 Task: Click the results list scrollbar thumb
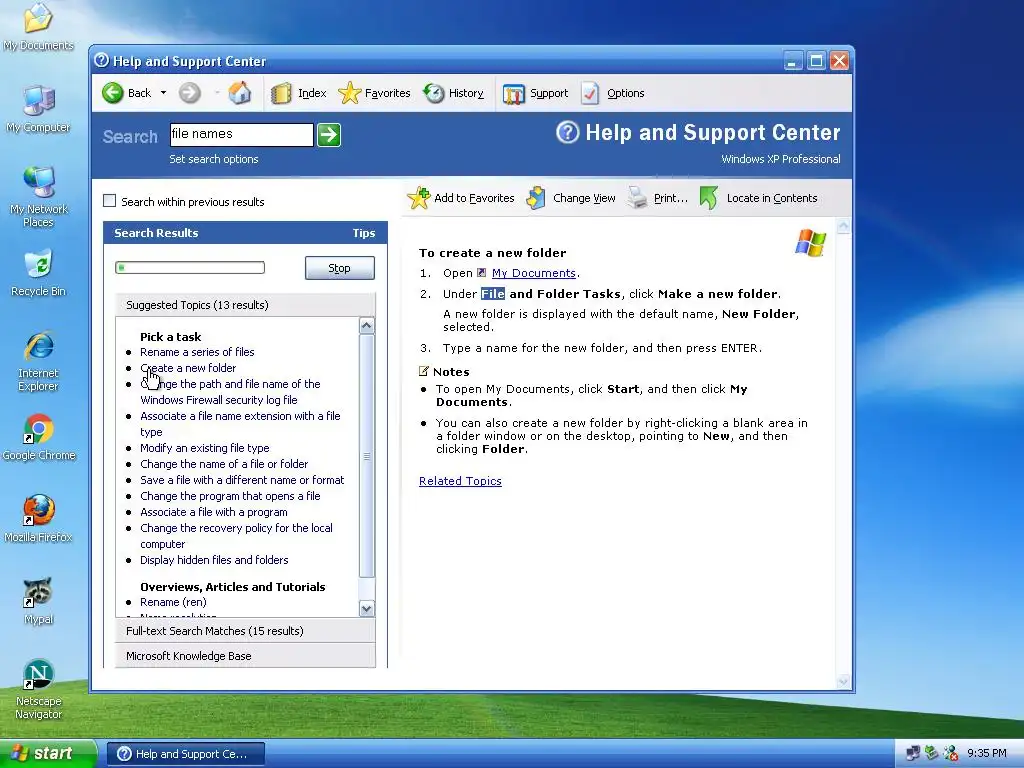click(367, 456)
